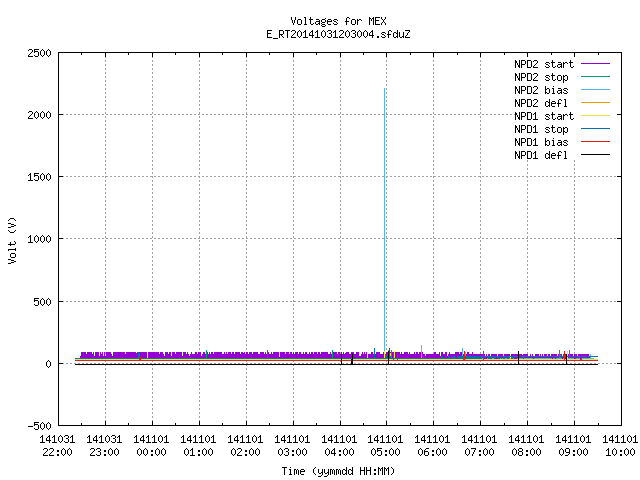Image resolution: width=640 pixels, height=480 pixels.
Task: Click the 141101 06:00 x-axis label
Action: 433,446
